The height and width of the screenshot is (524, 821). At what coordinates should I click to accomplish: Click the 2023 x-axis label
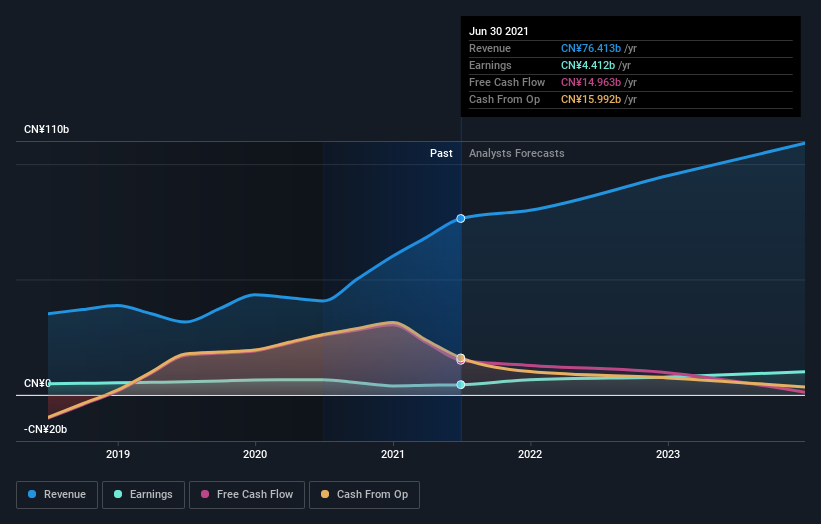[x=668, y=454]
